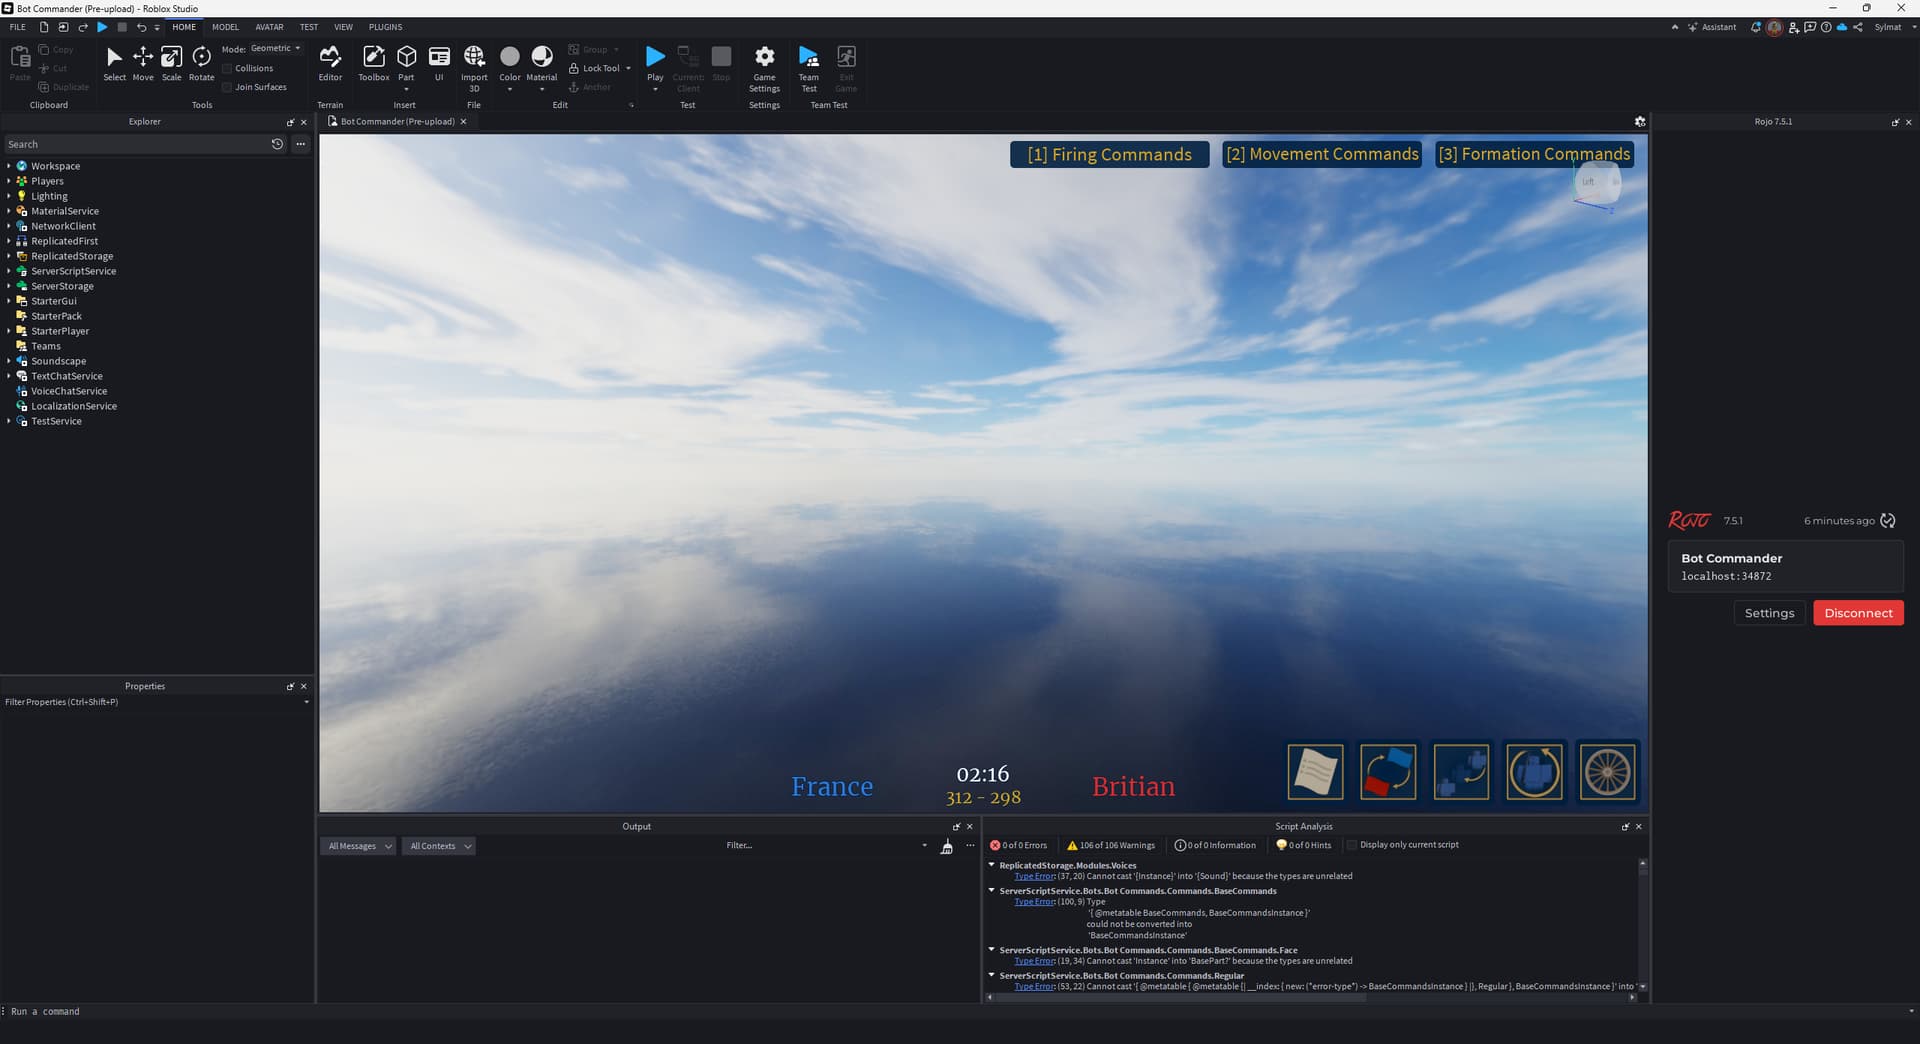Expand the StarterGui node

(9, 301)
